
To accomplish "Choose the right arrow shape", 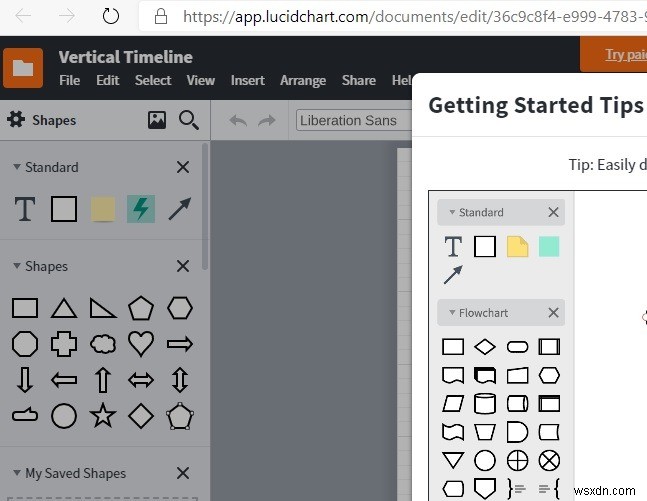I will coord(180,344).
